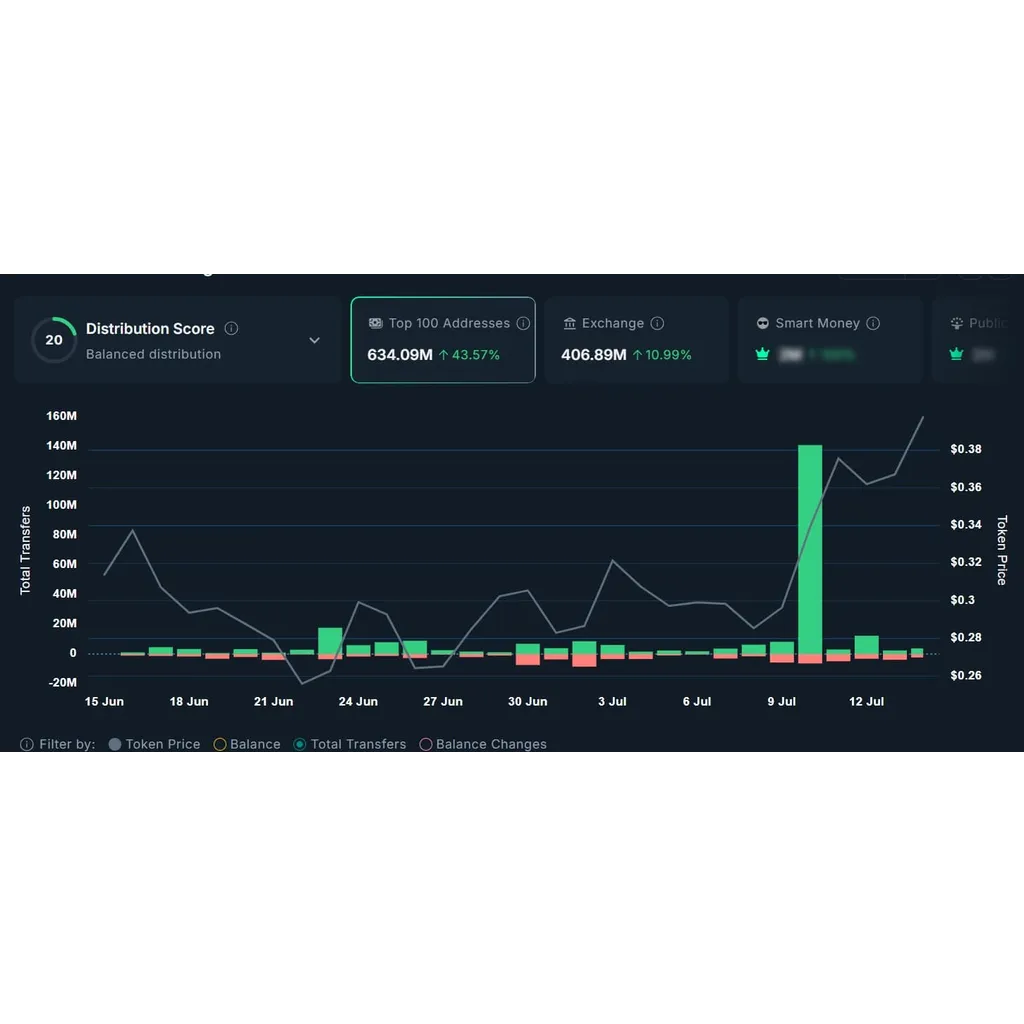Click the 15 Jun date label
This screenshot has height=1024, width=1024.
pyautogui.click(x=104, y=701)
